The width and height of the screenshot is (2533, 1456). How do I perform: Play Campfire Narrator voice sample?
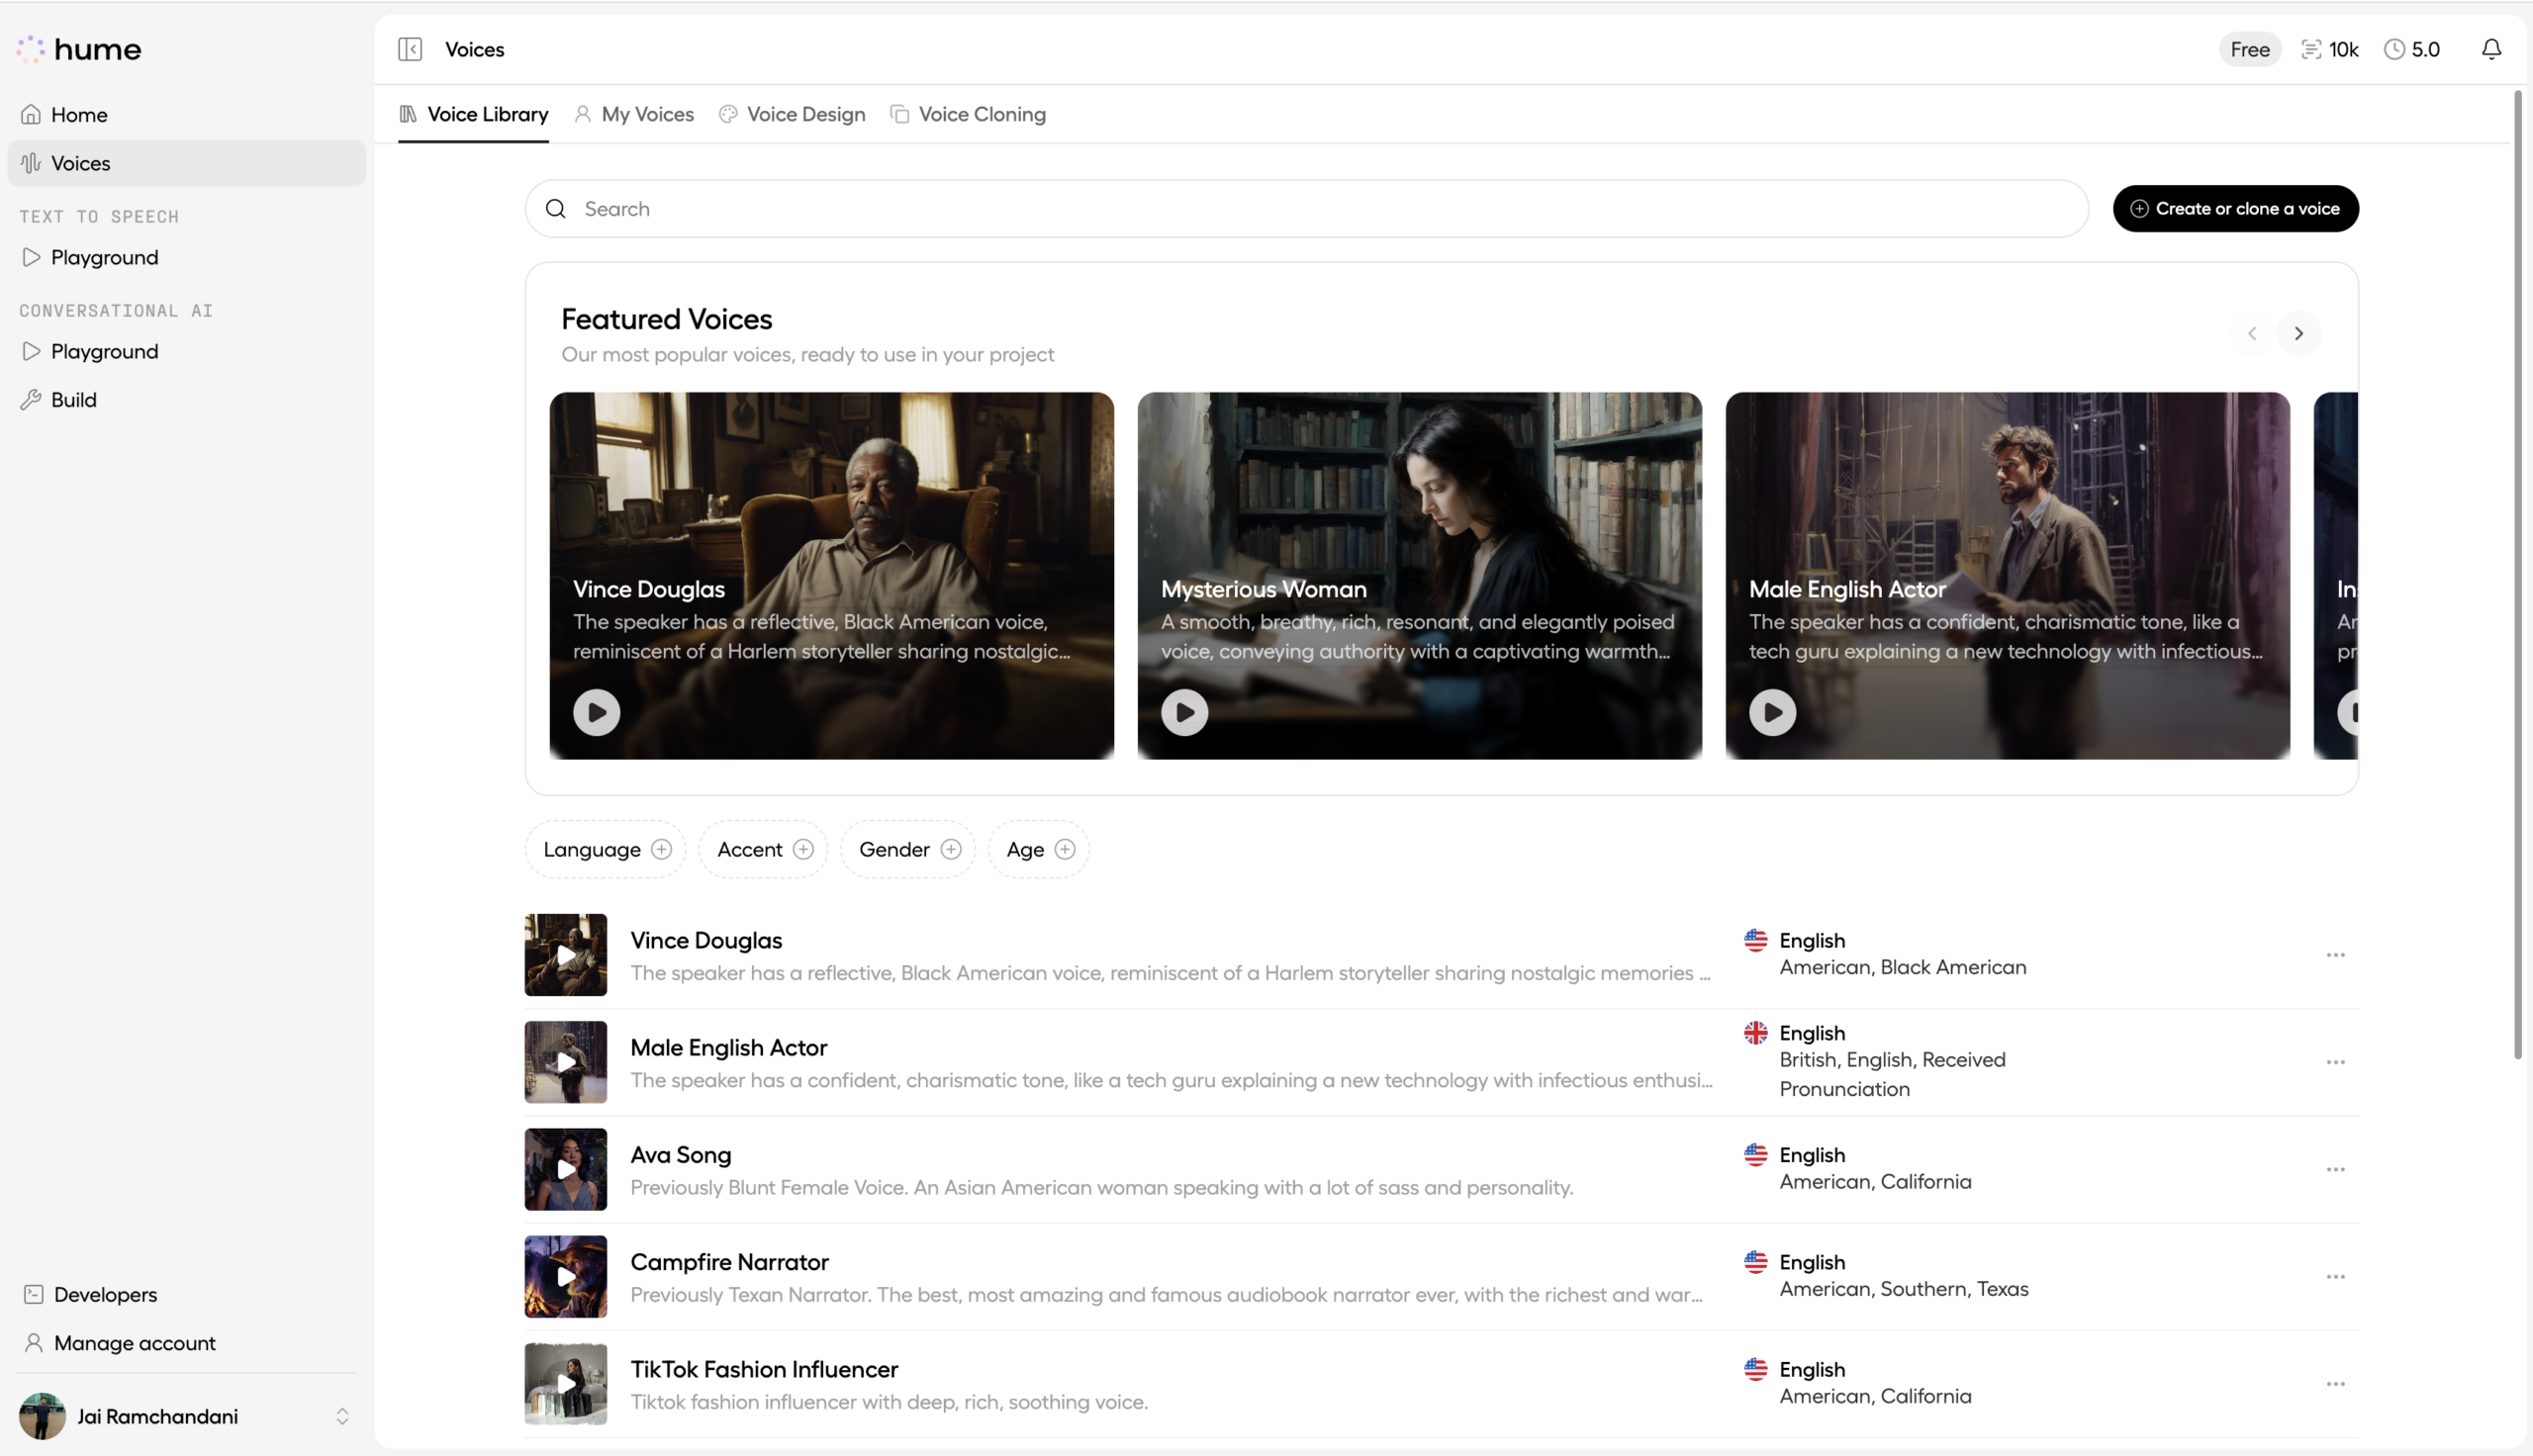(565, 1276)
